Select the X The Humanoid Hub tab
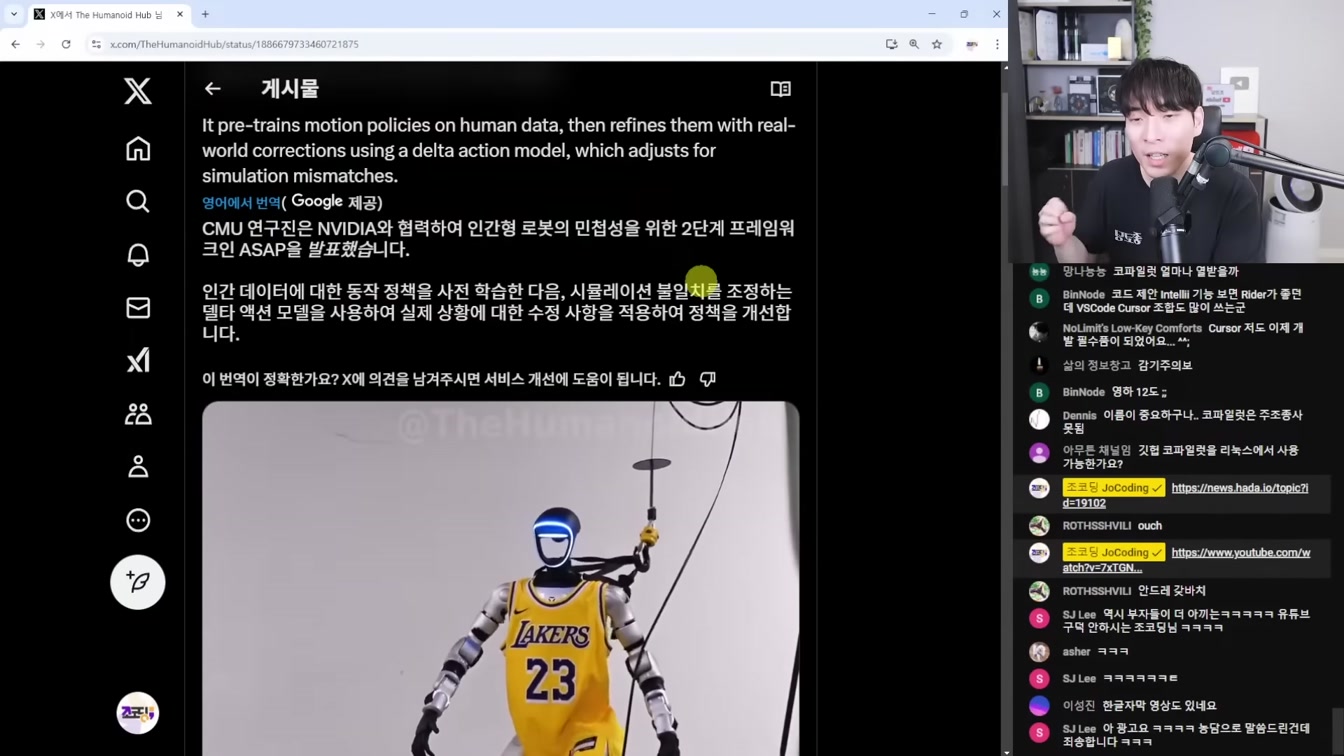The image size is (1344, 756). 109,14
